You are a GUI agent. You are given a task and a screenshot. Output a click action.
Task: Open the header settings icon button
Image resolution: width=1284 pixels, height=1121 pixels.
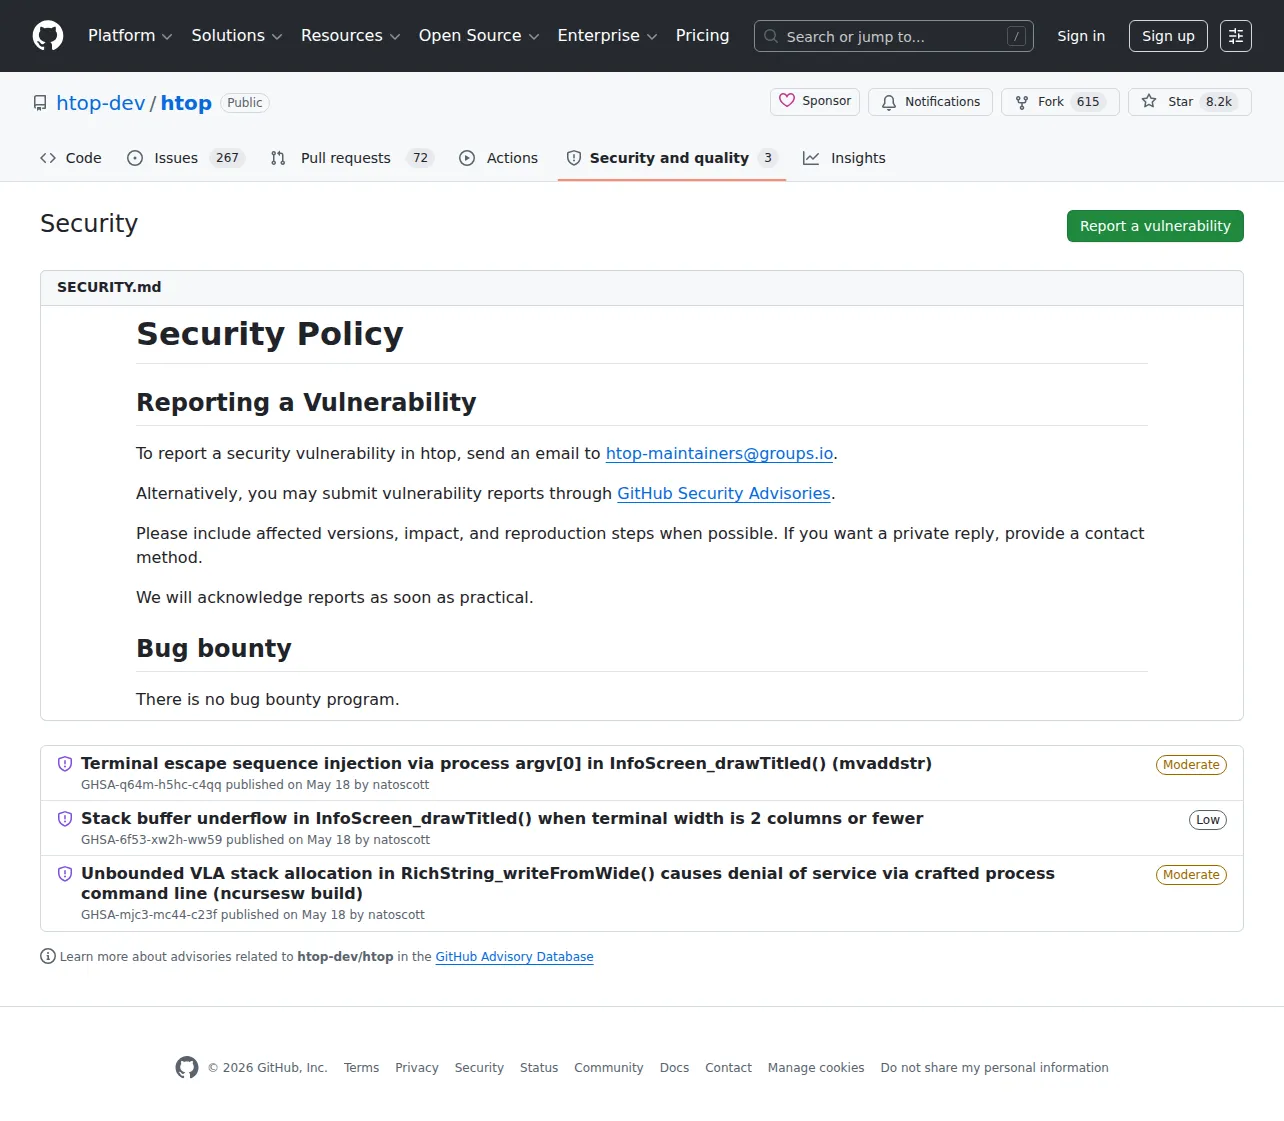[1236, 36]
